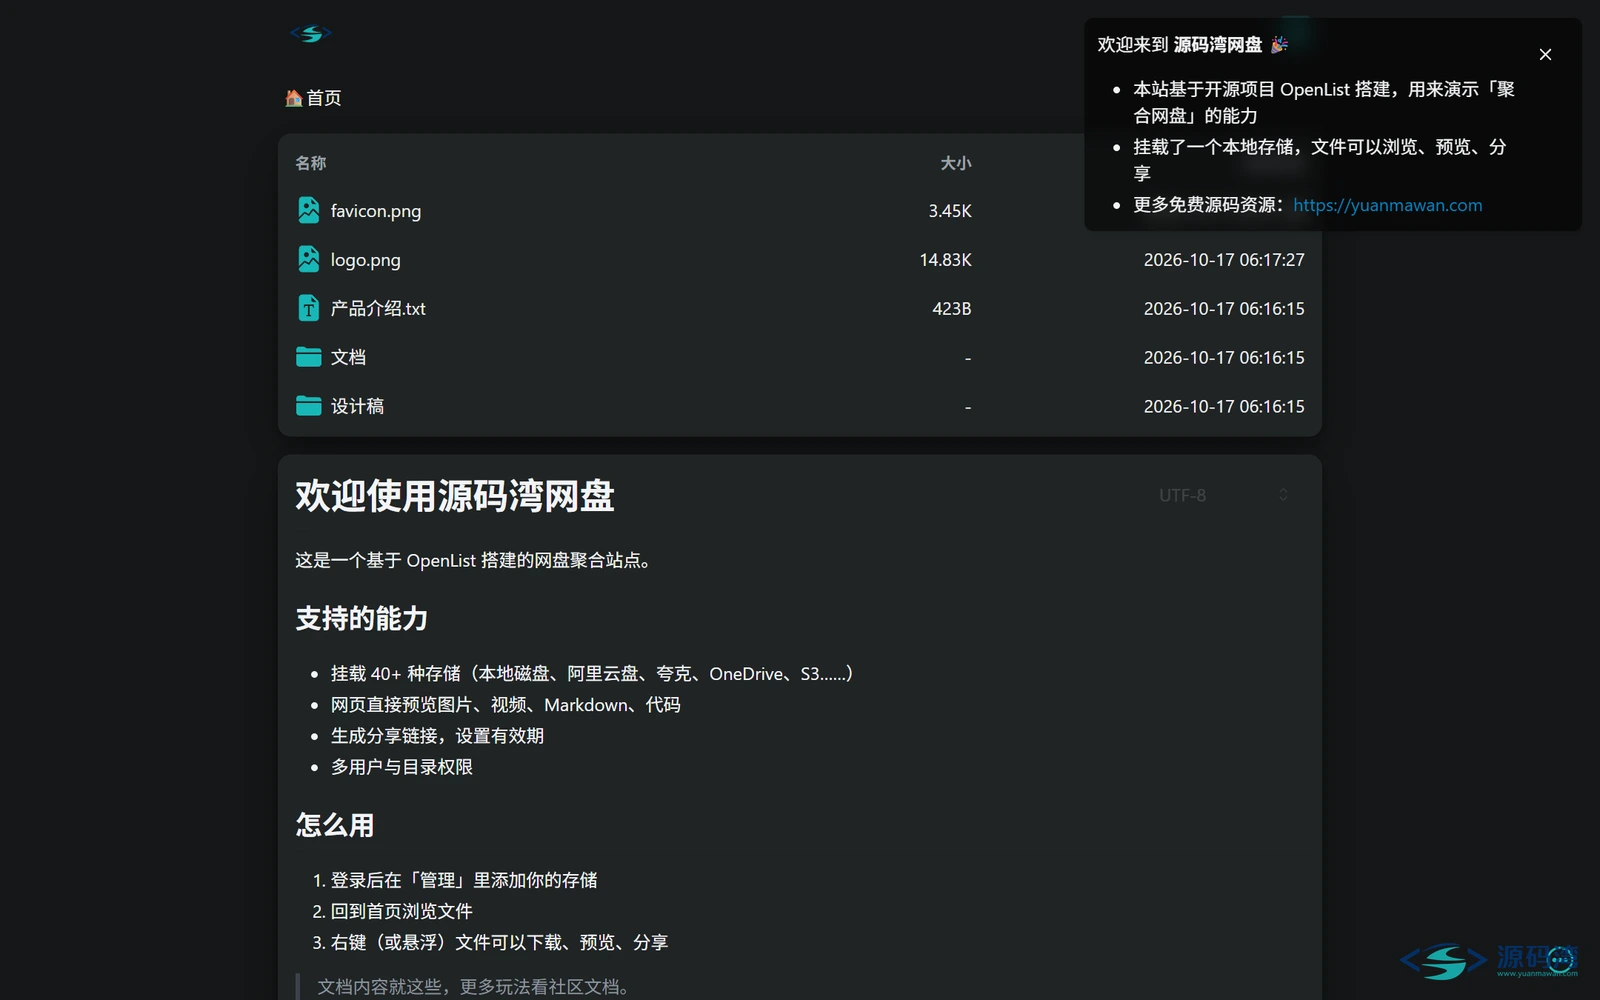Click the image file icon for logo.png
The width and height of the screenshot is (1600, 1000).
[309, 259]
